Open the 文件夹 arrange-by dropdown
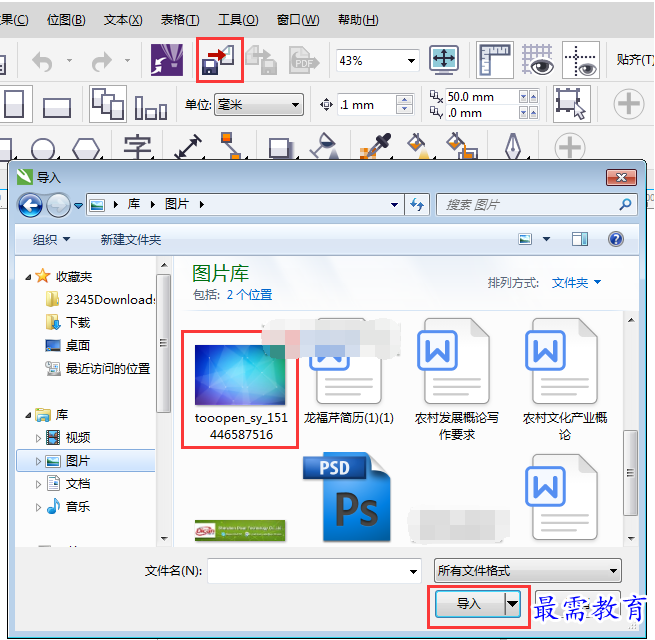Screen dimensions: 655x640 tap(576, 283)
